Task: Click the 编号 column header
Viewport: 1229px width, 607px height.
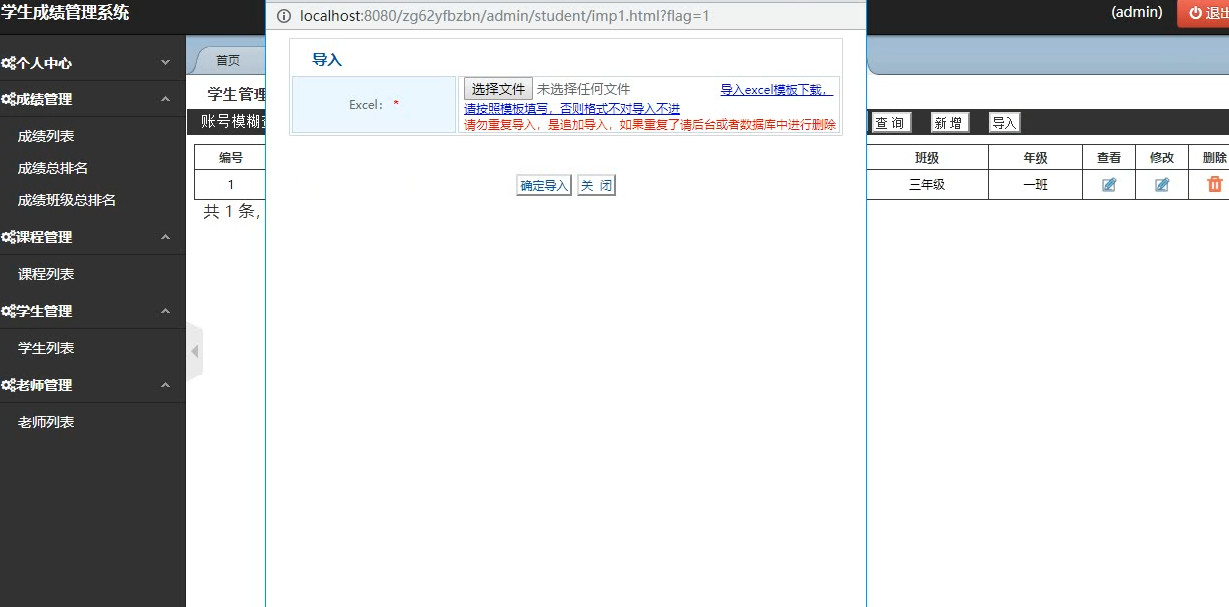Action: (231, 158)
